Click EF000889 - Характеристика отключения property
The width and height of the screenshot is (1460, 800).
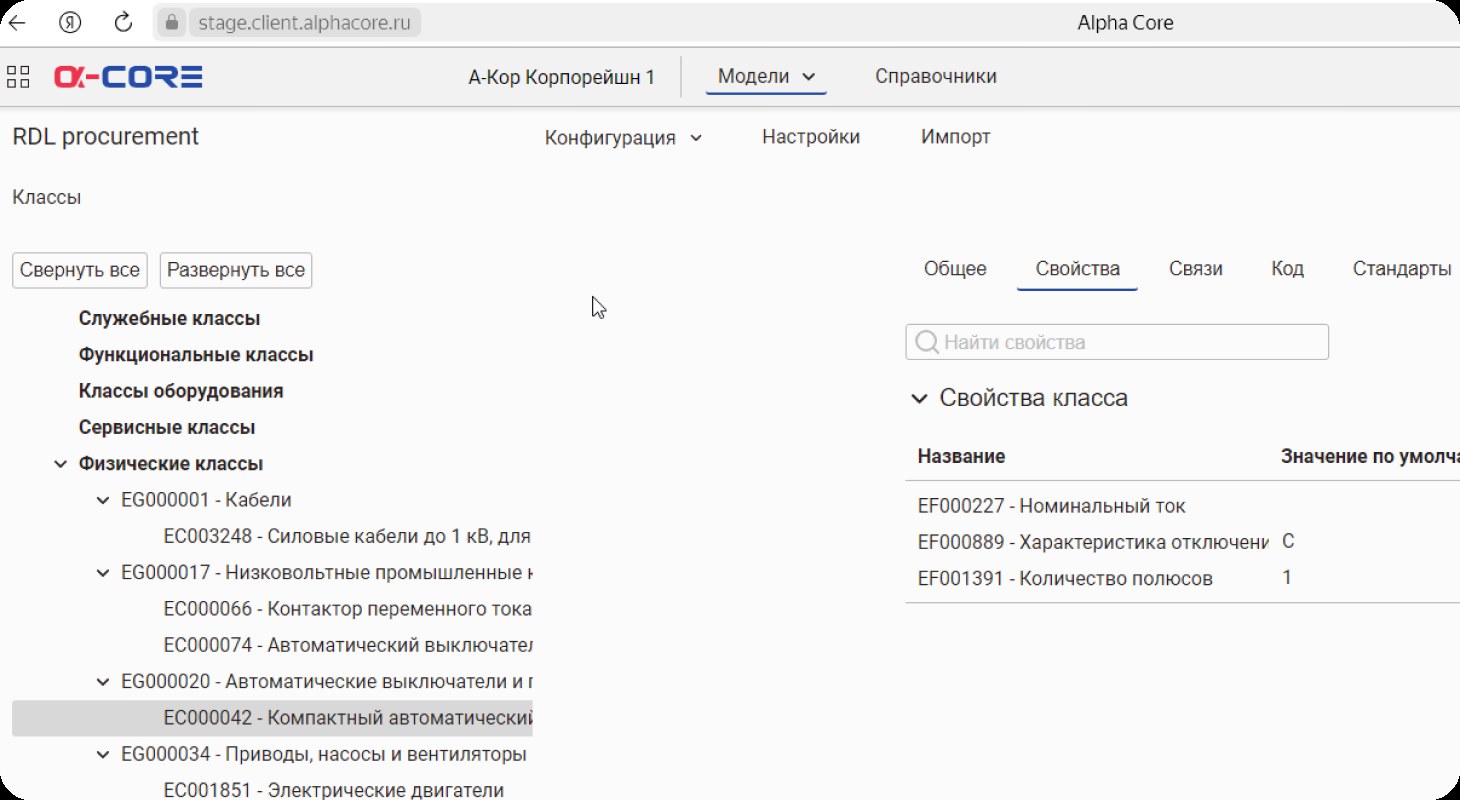coord(1093,542)
